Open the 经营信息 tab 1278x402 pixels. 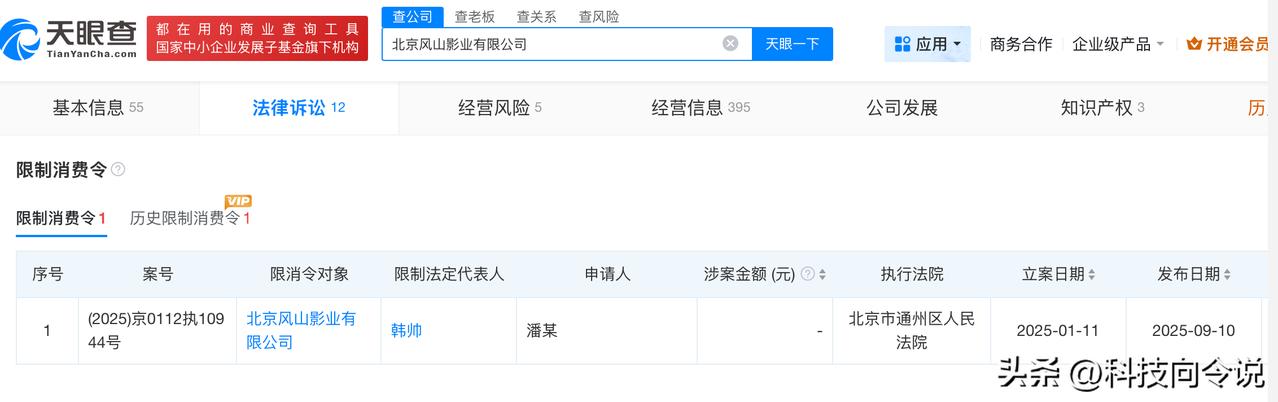[x=700, y=108]
